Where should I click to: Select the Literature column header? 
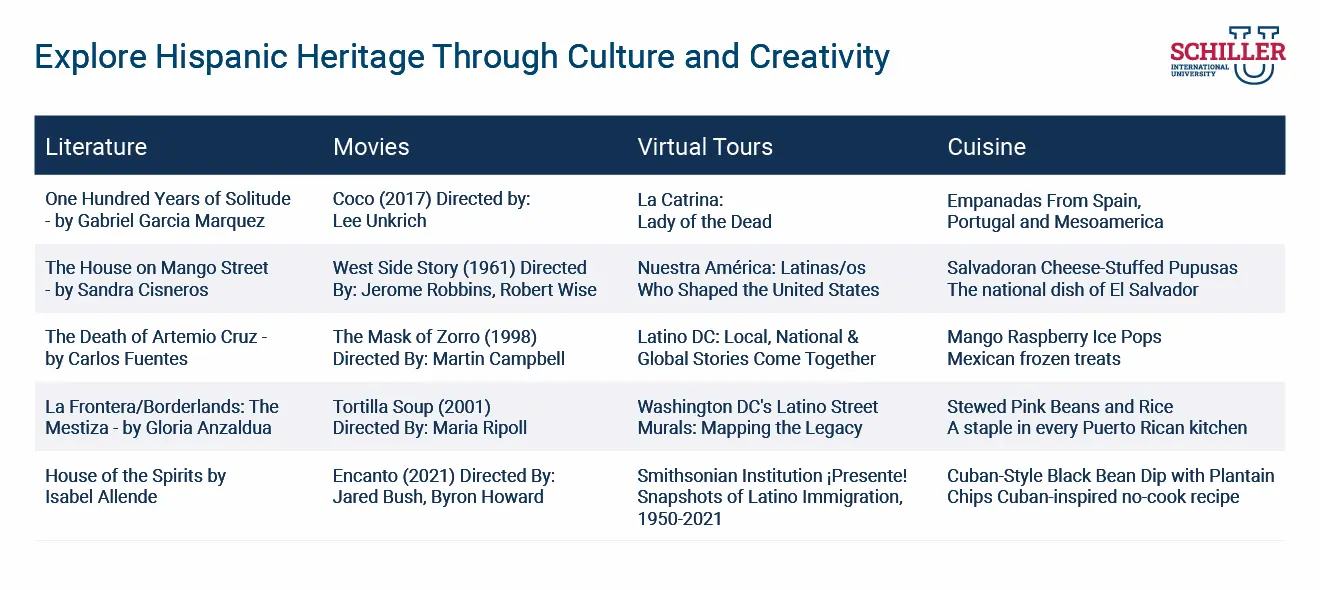click(96, 146)
